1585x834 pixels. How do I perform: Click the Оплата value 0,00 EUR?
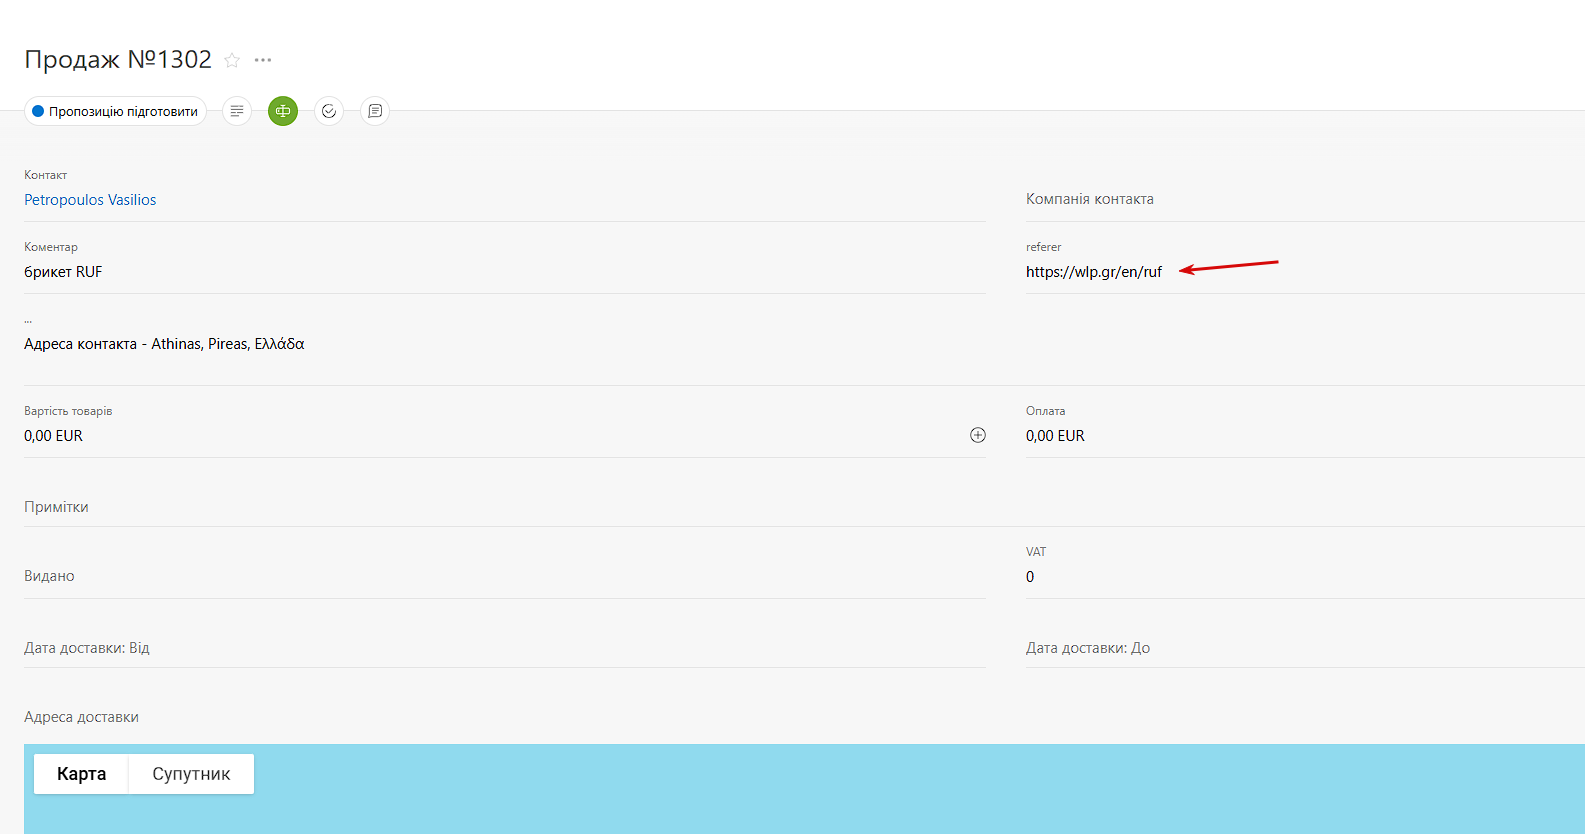(1055, 436)
